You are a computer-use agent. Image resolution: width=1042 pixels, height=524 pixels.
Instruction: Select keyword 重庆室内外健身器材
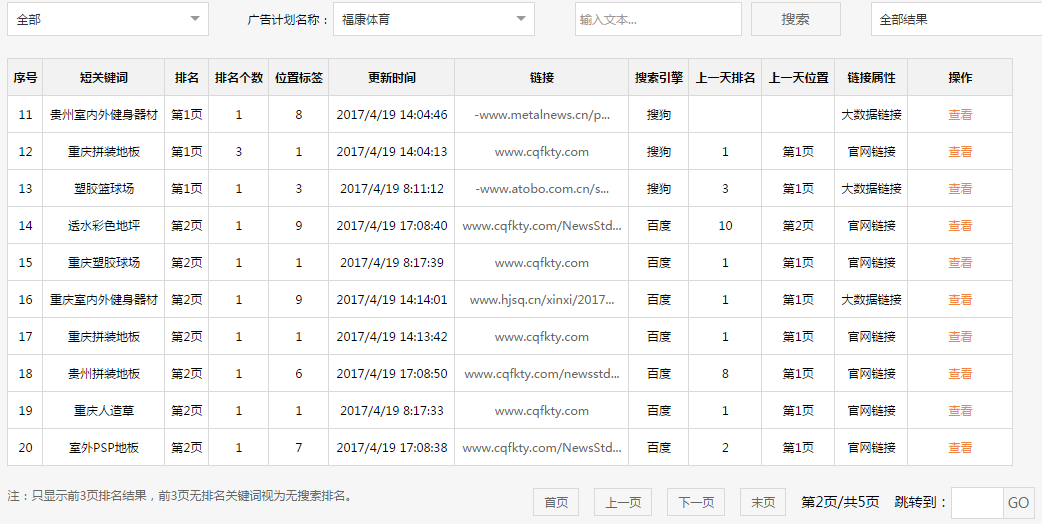[104, 300]
